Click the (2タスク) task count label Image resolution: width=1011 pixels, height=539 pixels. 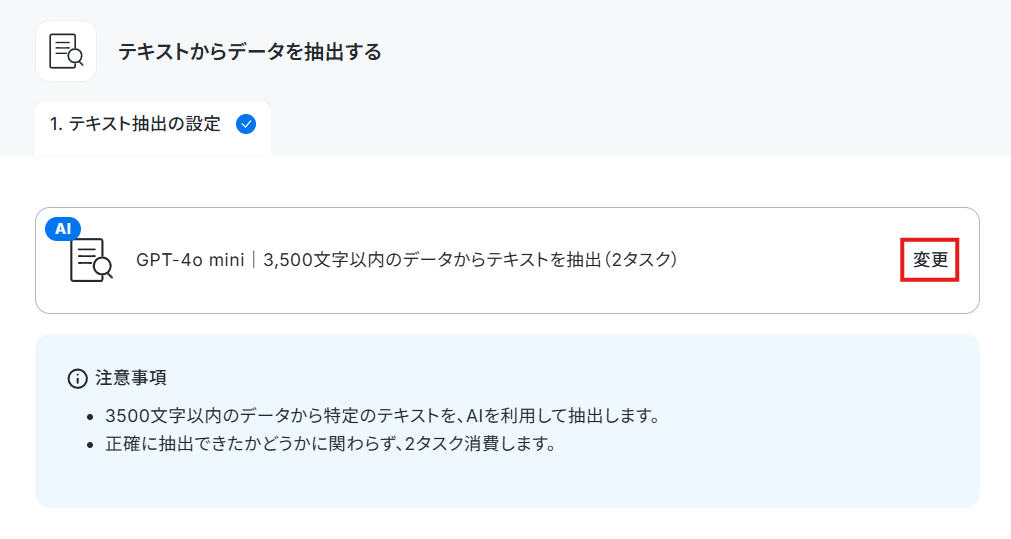[x=640, y=260]
